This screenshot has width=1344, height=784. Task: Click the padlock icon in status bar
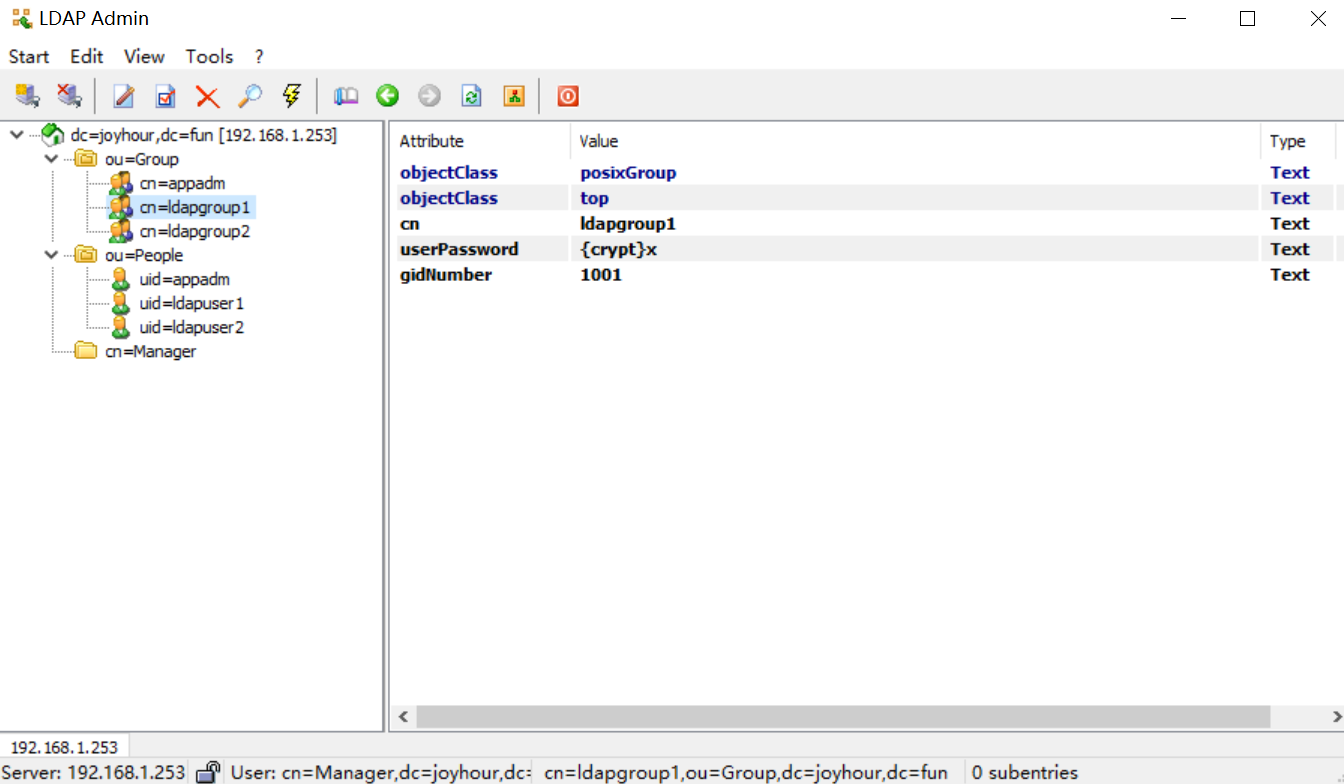point(208,772)
